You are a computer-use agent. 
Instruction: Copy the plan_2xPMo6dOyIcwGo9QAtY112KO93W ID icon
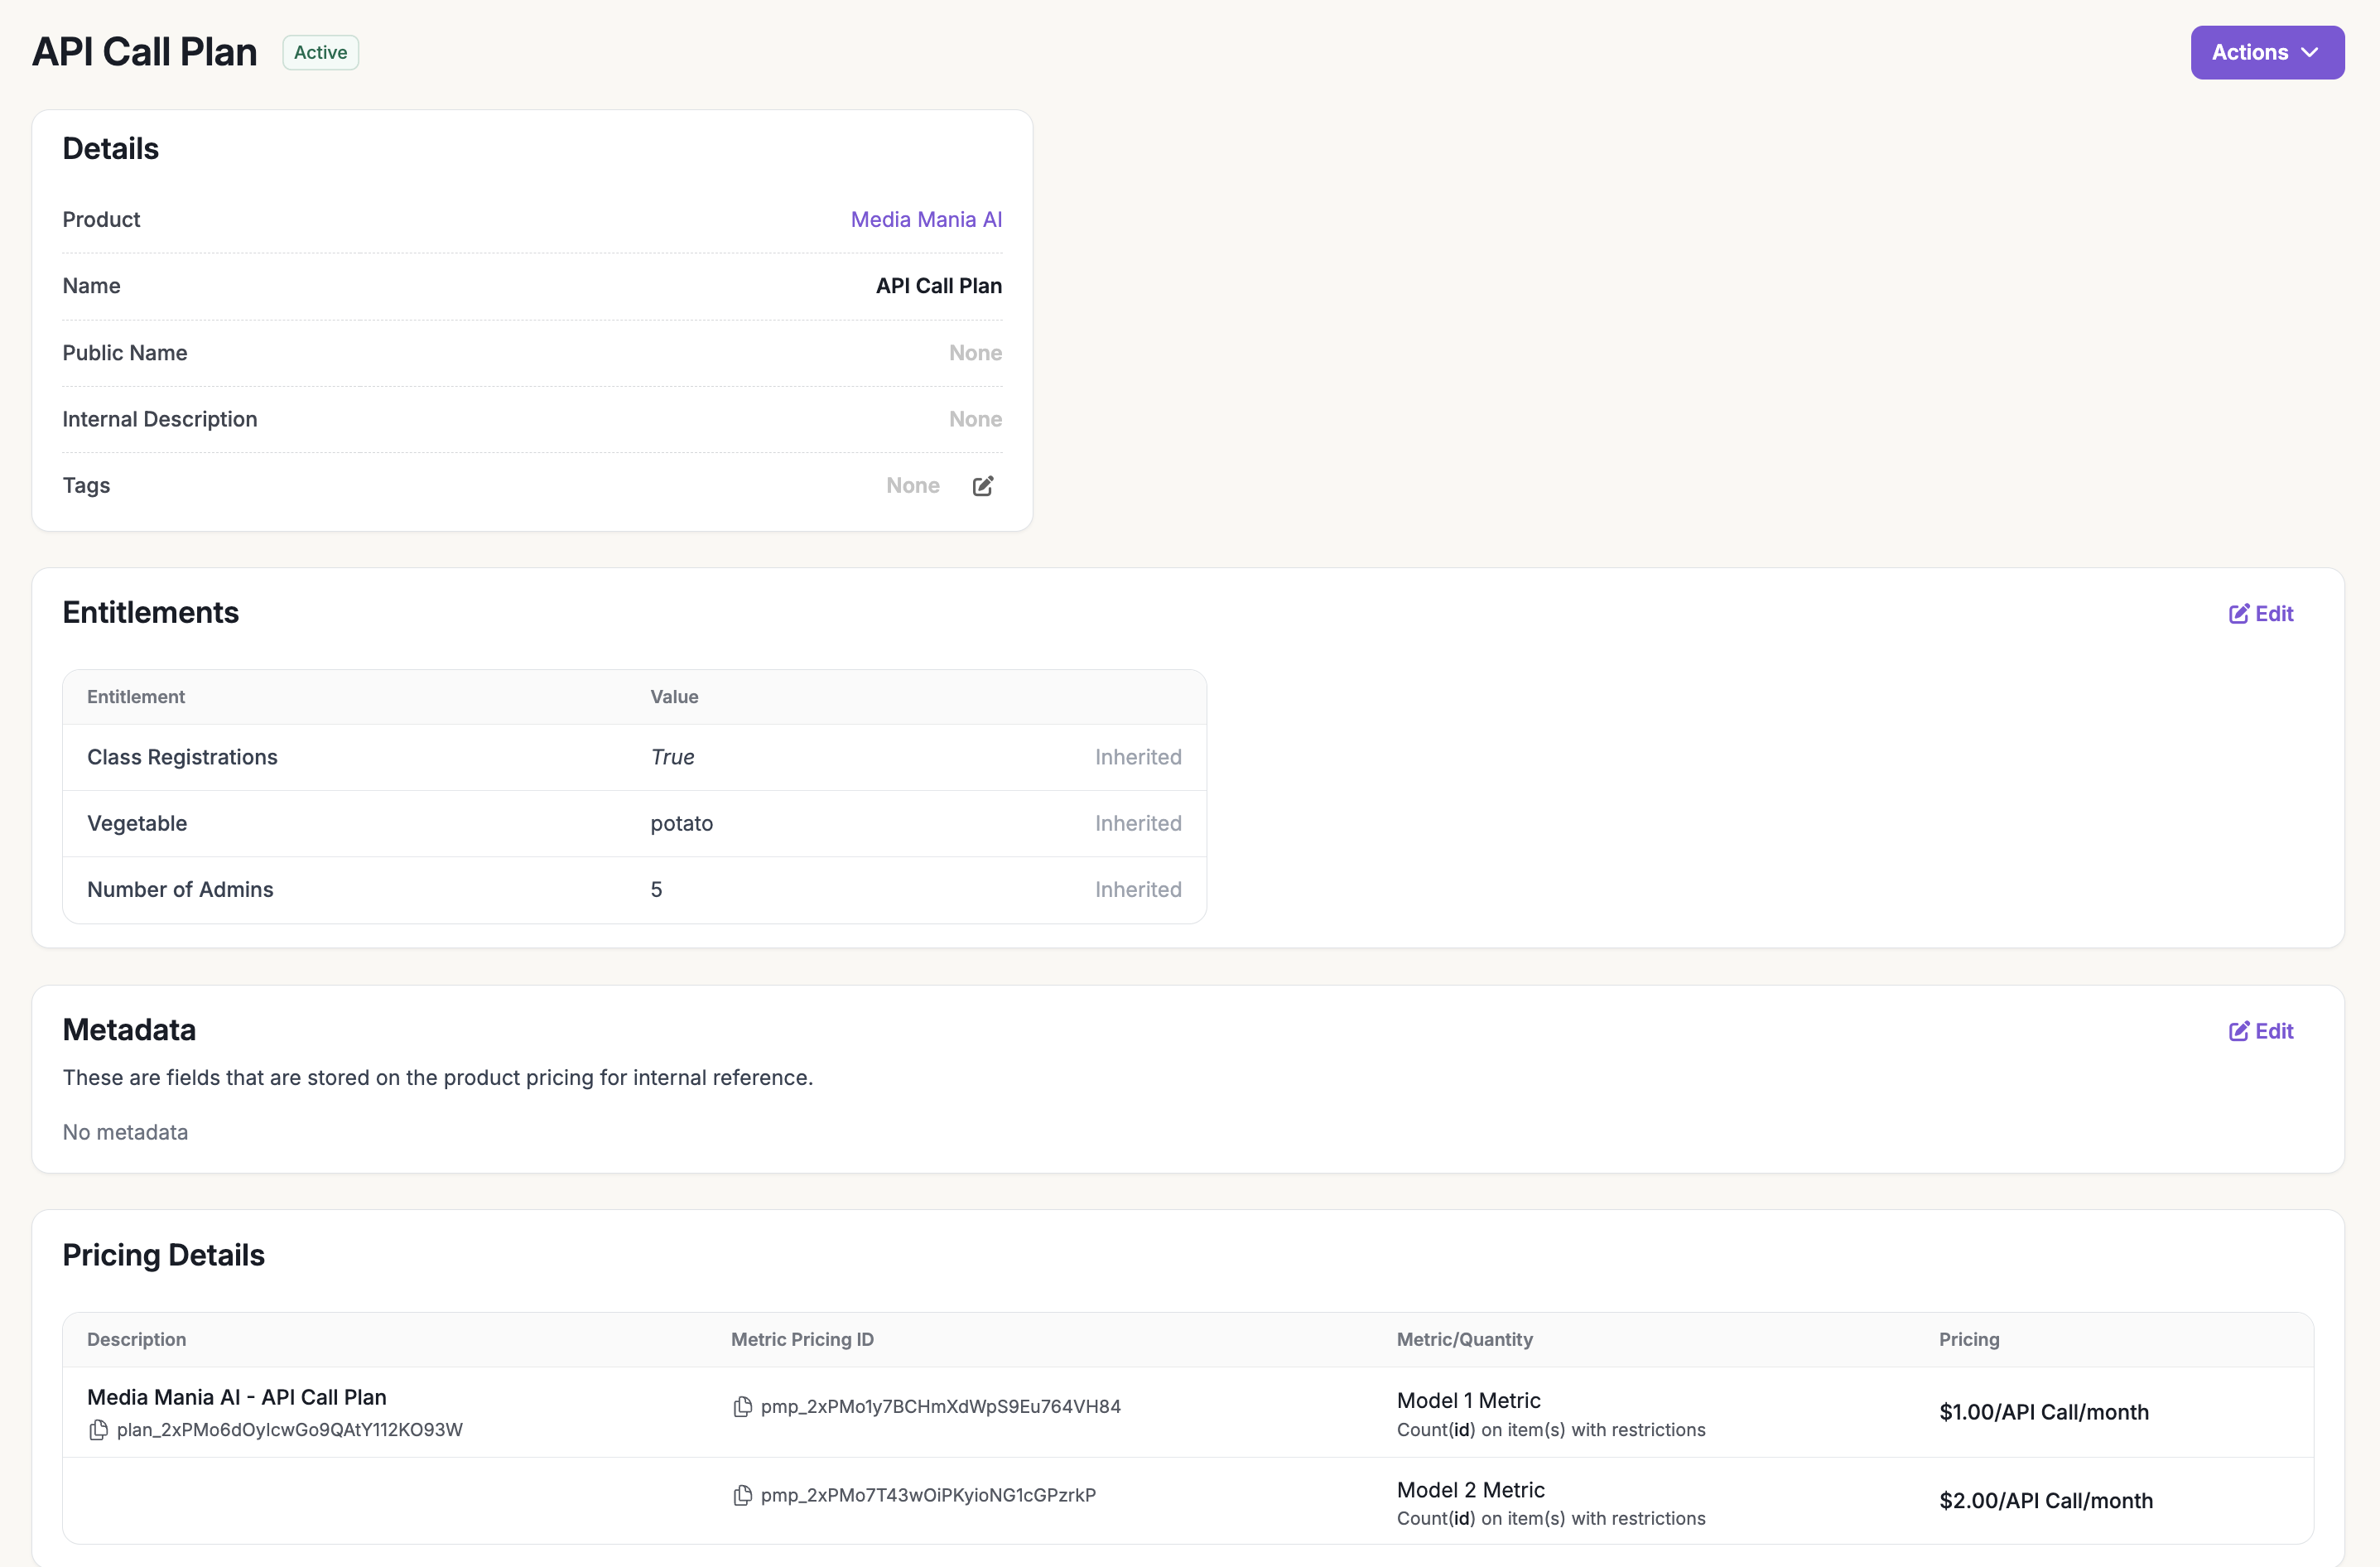tap(98, 1430)
